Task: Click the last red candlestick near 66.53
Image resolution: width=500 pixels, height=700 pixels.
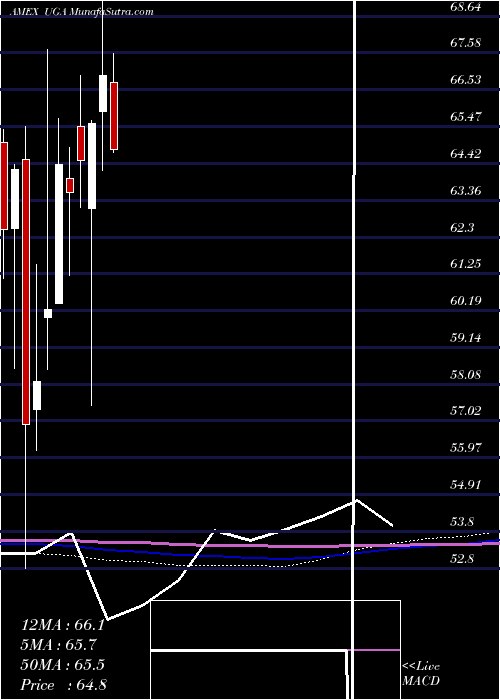Action: click(114, 116)
